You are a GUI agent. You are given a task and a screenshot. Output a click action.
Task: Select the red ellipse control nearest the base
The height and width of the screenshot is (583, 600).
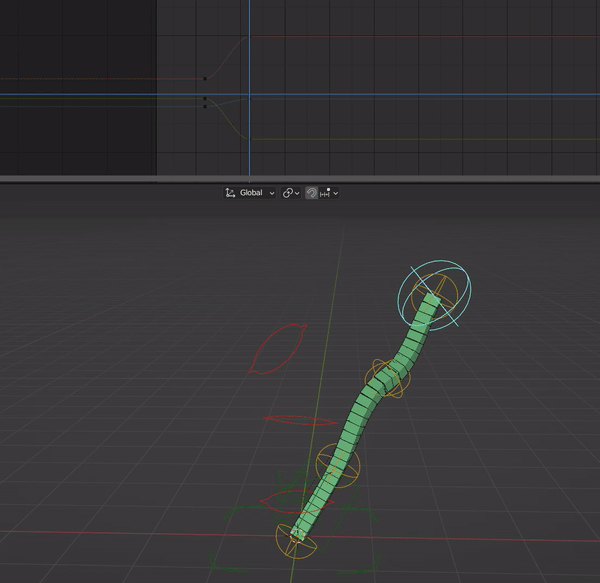(297, 502)
